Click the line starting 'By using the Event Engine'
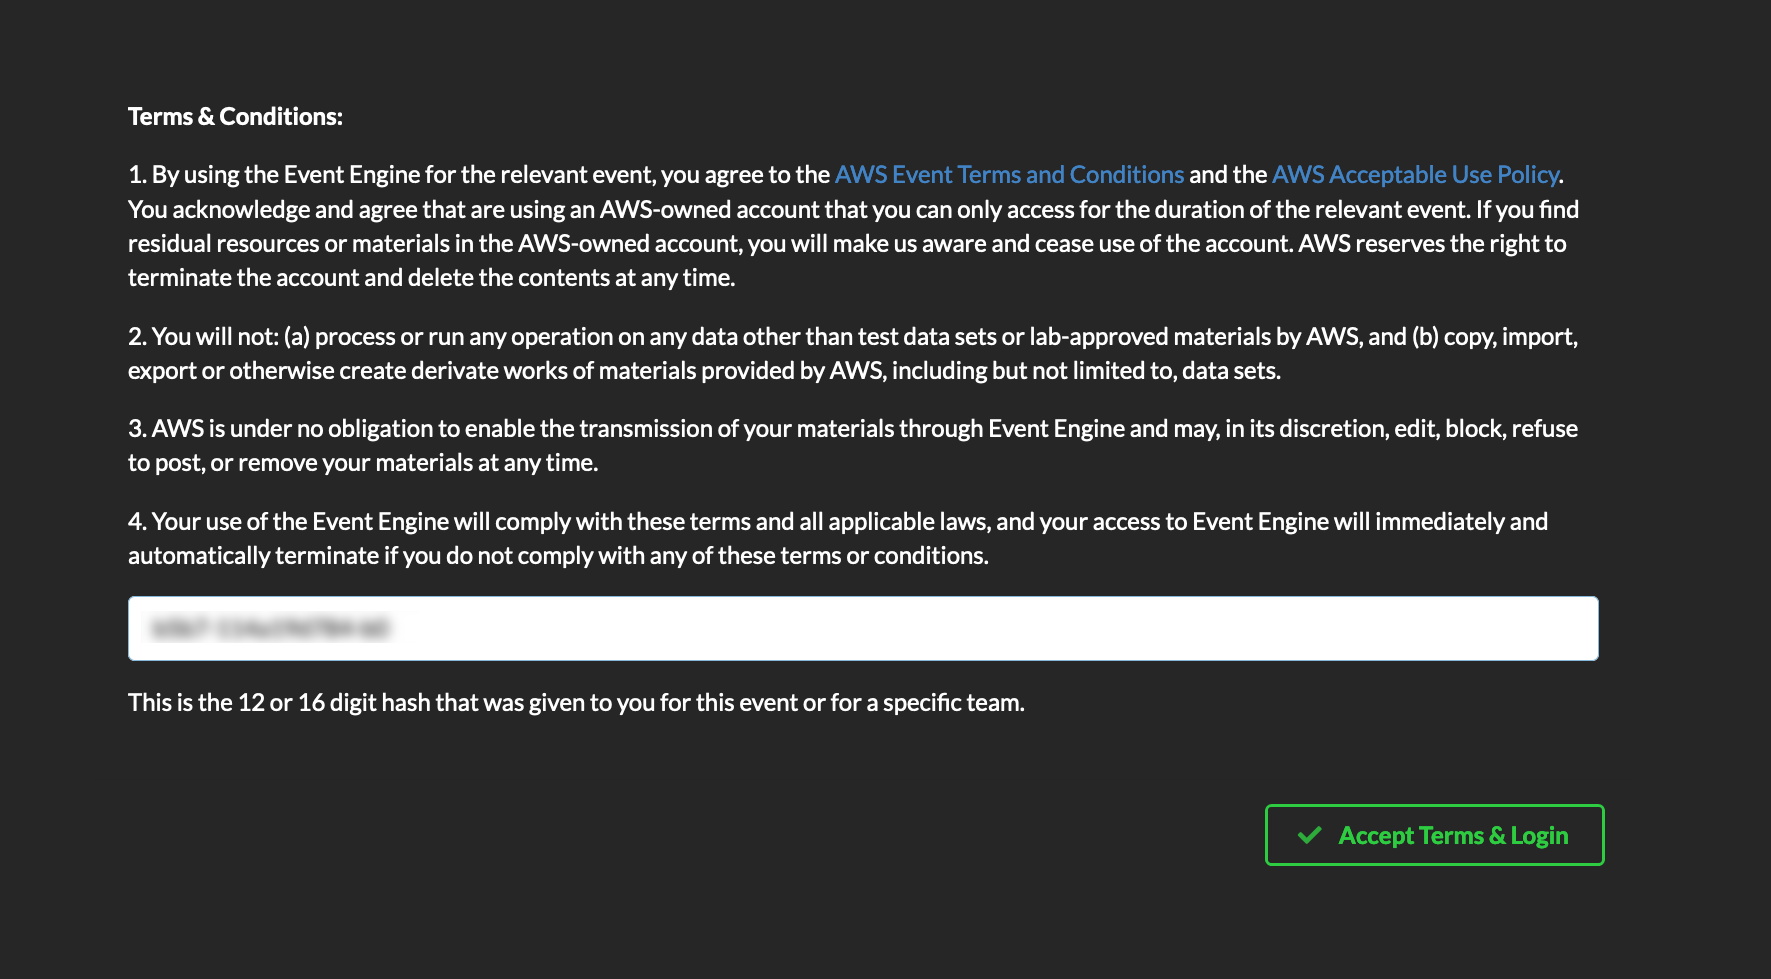Viewport: 1771px width, 979px height. 846,175
